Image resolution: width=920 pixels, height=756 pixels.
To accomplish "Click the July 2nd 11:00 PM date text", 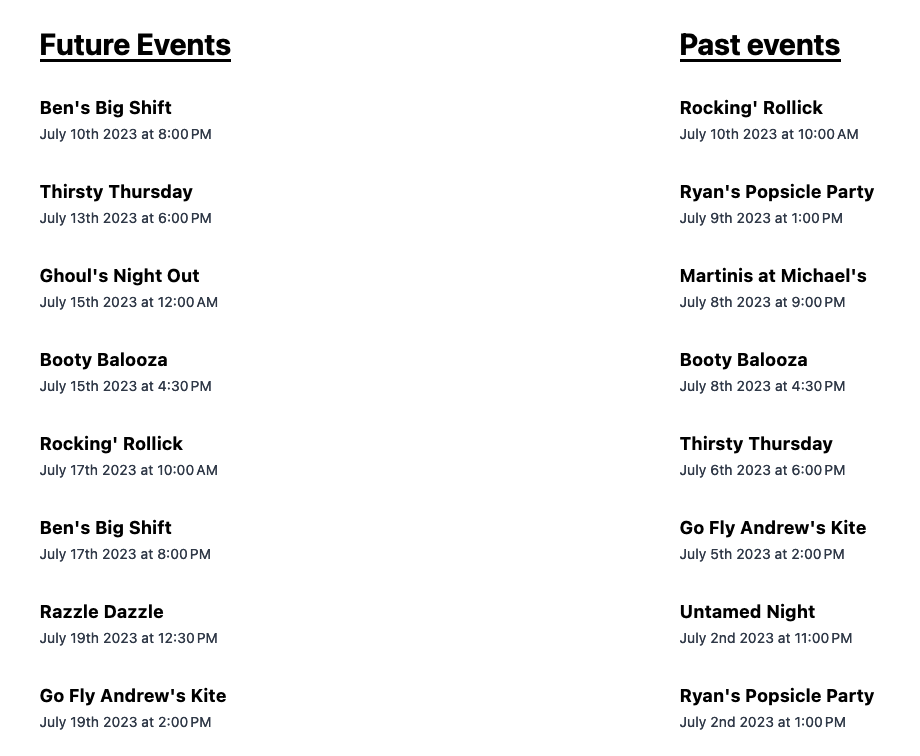I will coord(765,638).
